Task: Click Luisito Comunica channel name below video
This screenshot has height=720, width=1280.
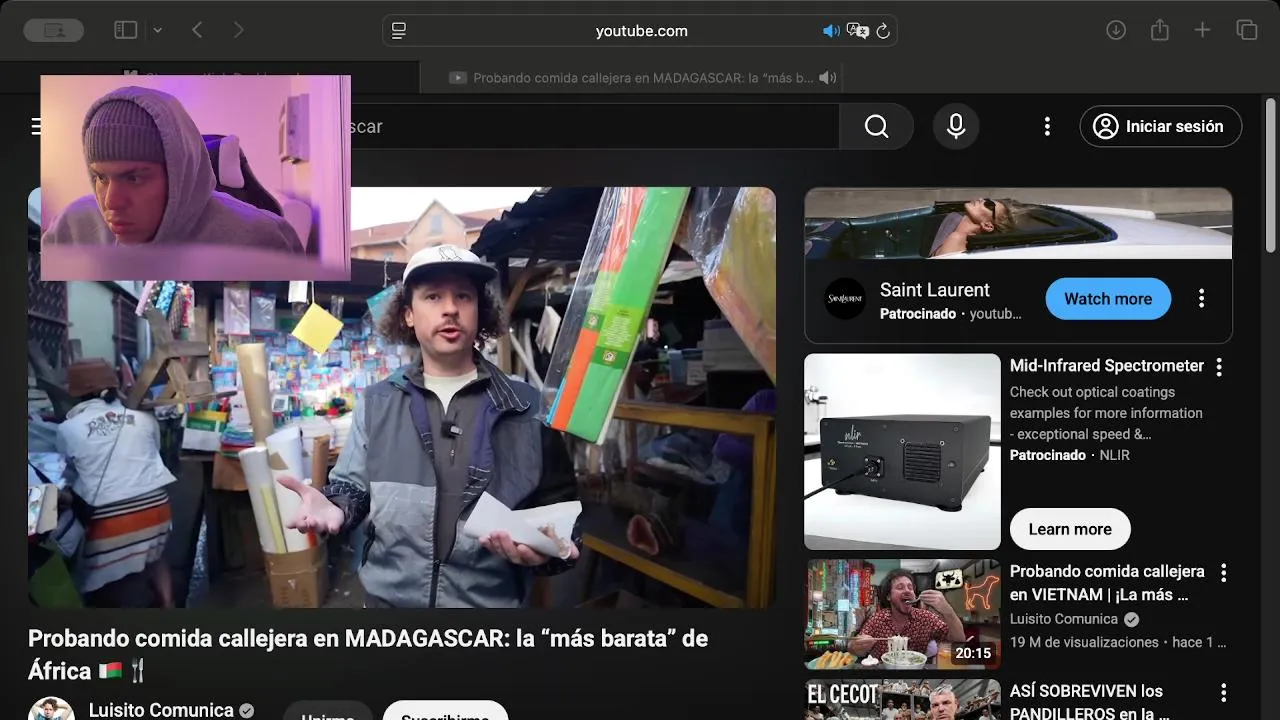Action: pyautogui.click(x=161, y=710)
